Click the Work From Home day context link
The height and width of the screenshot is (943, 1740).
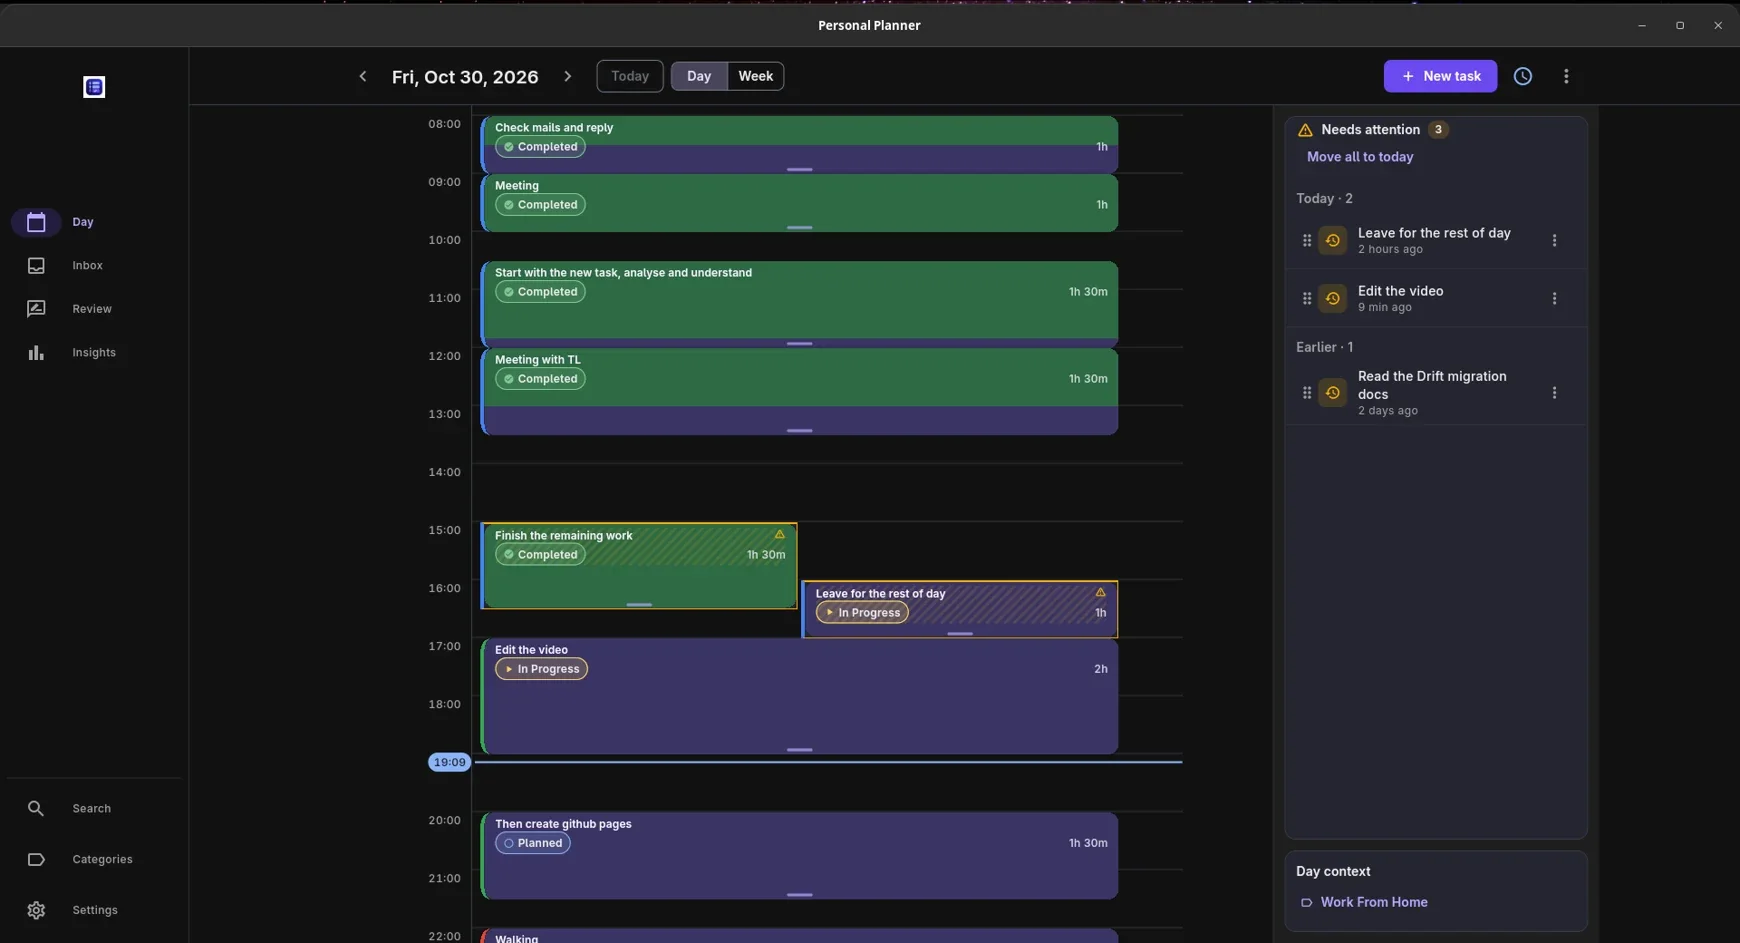coord(1373,902)
